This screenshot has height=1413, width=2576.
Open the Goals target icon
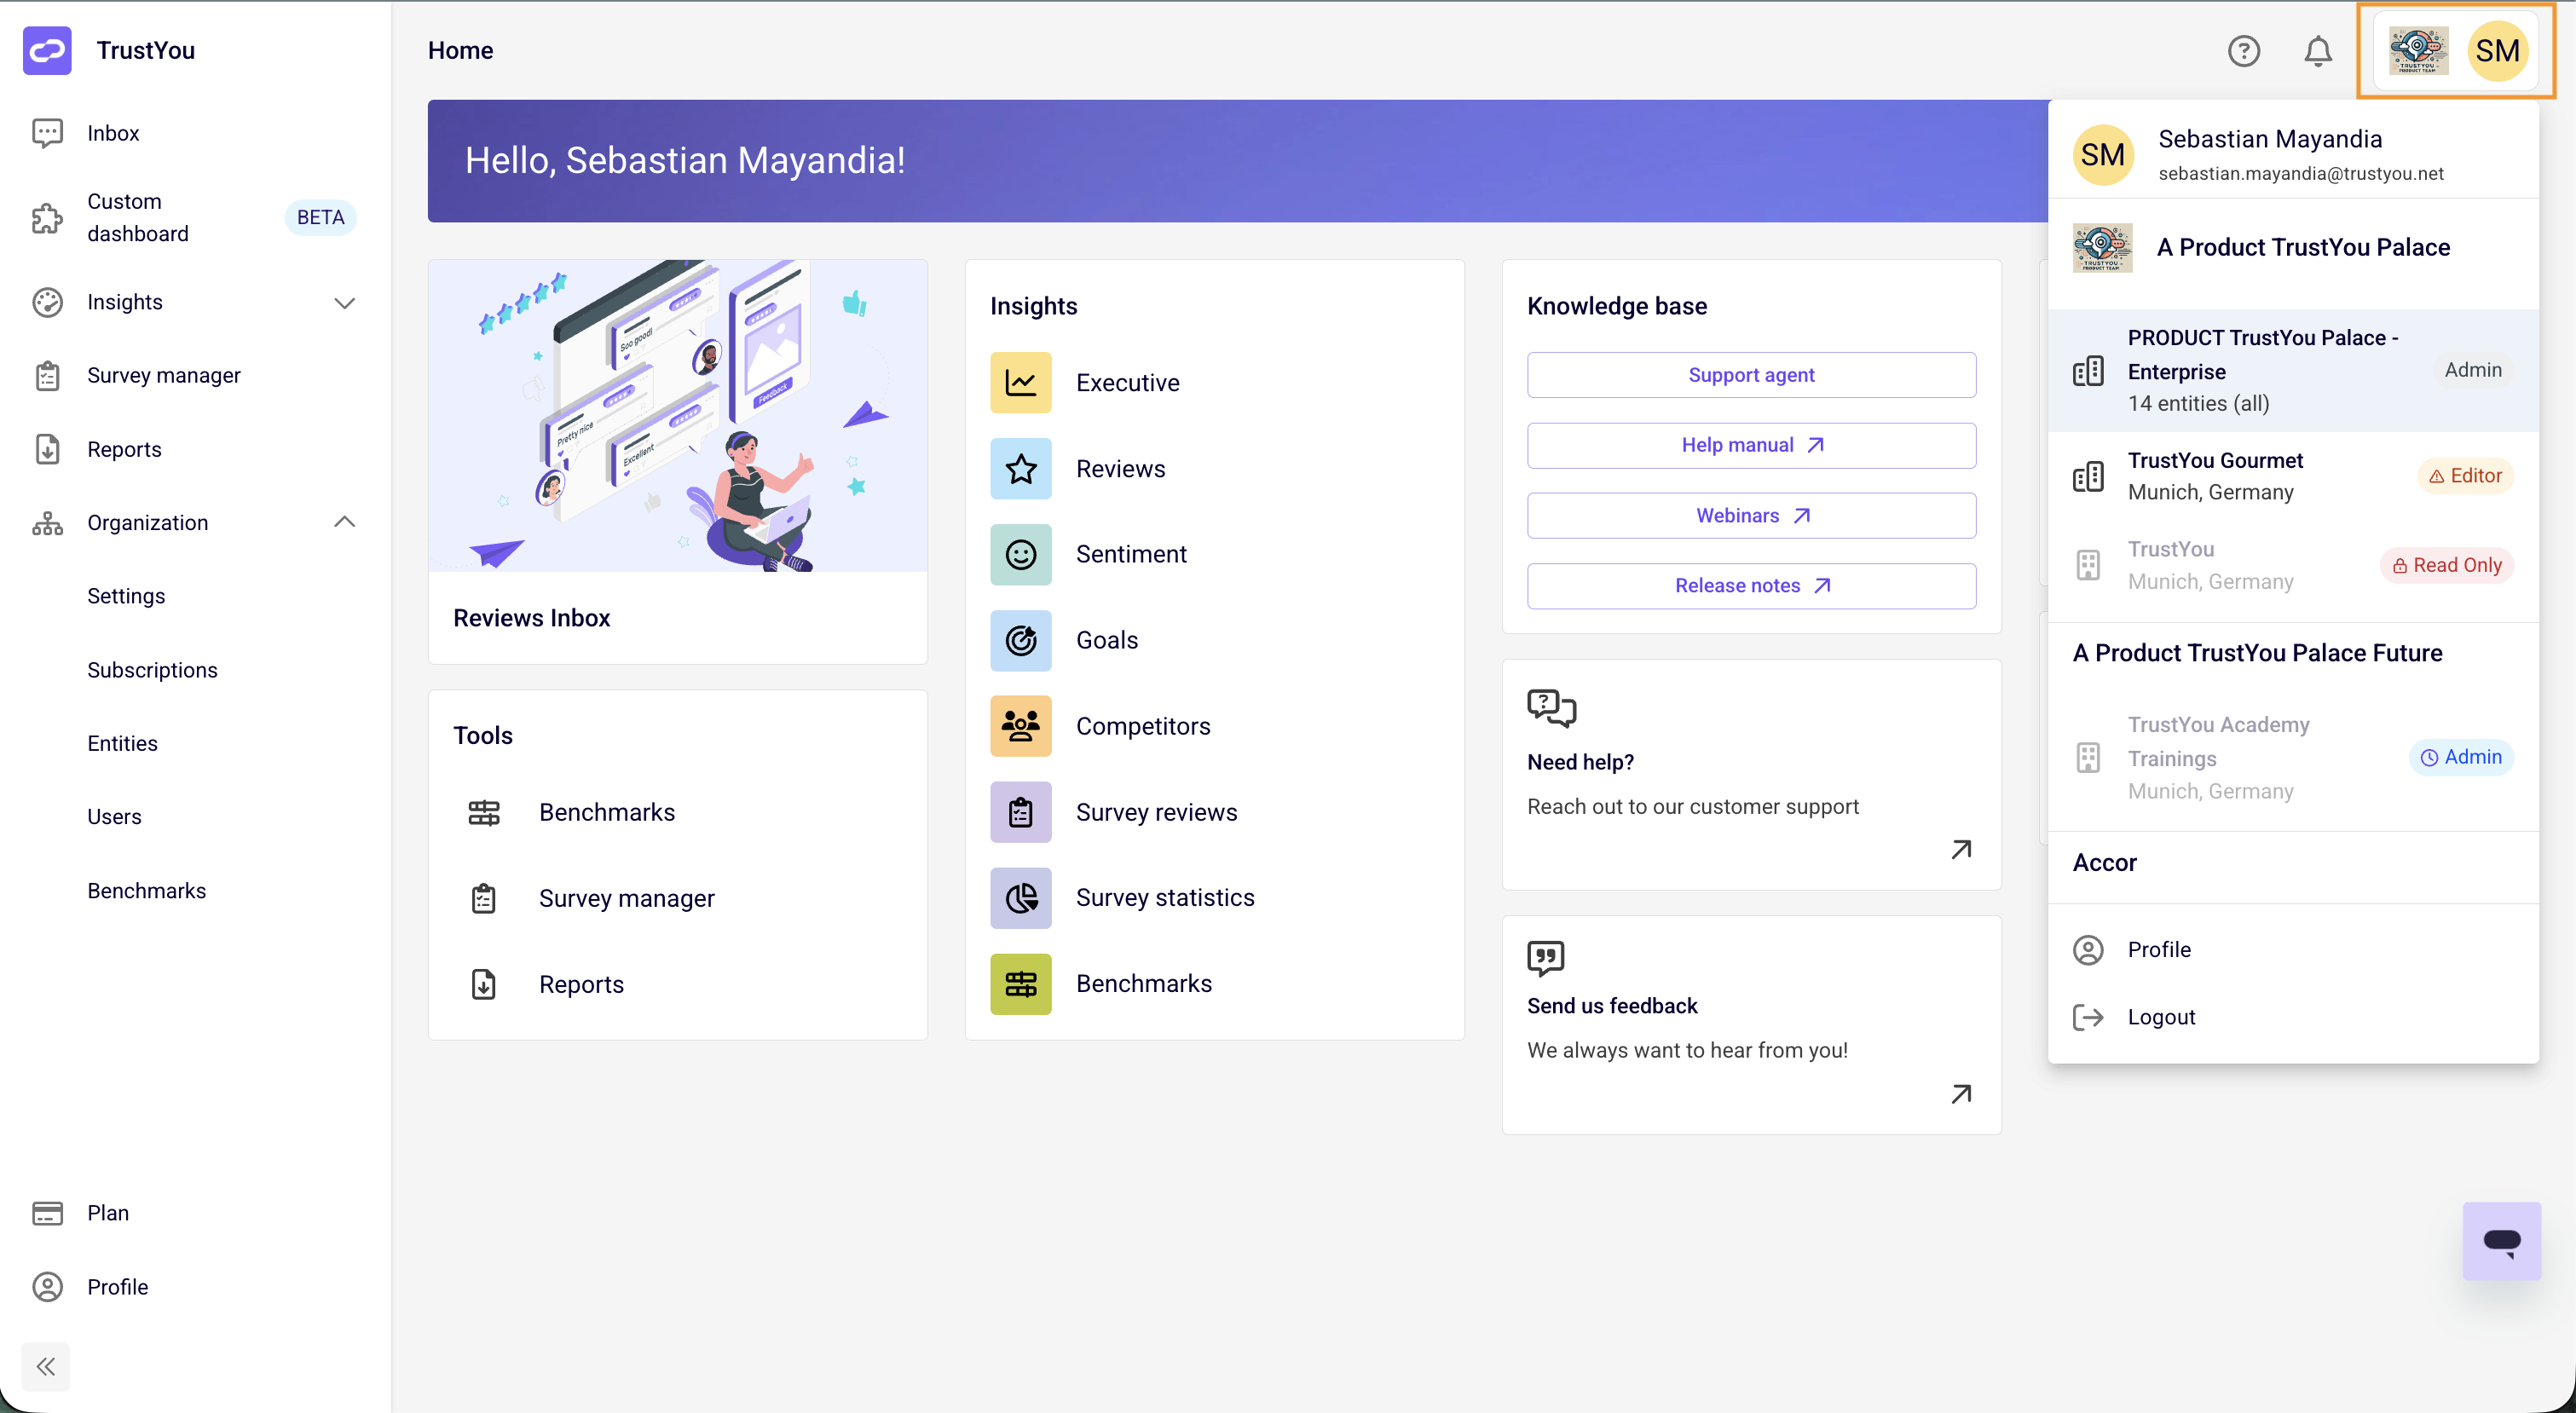coord(1020,641)
